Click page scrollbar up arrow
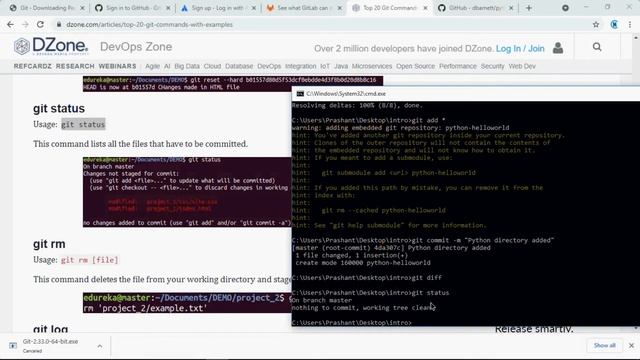The width and height of the screenshot is (640, 360). (636, 38)
